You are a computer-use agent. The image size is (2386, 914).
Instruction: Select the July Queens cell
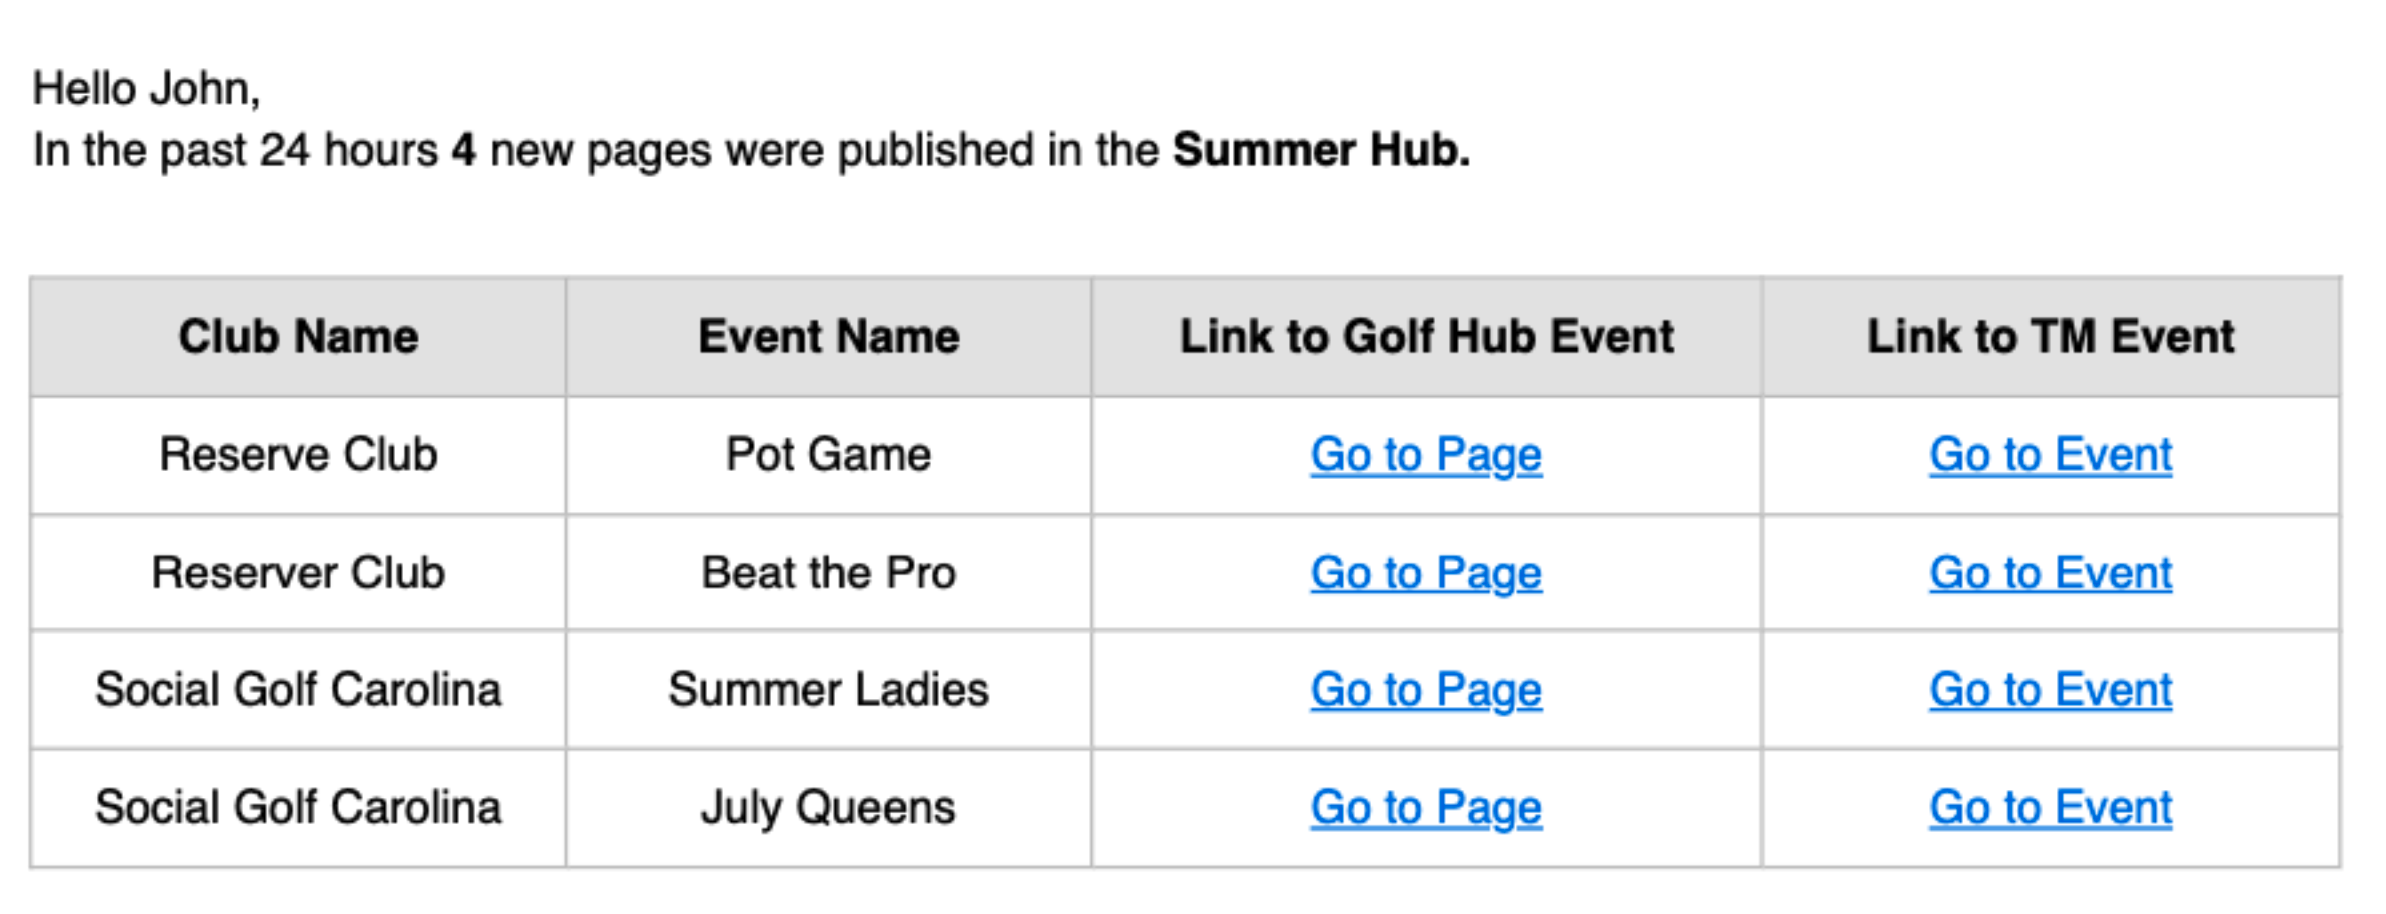coord(829,809)
